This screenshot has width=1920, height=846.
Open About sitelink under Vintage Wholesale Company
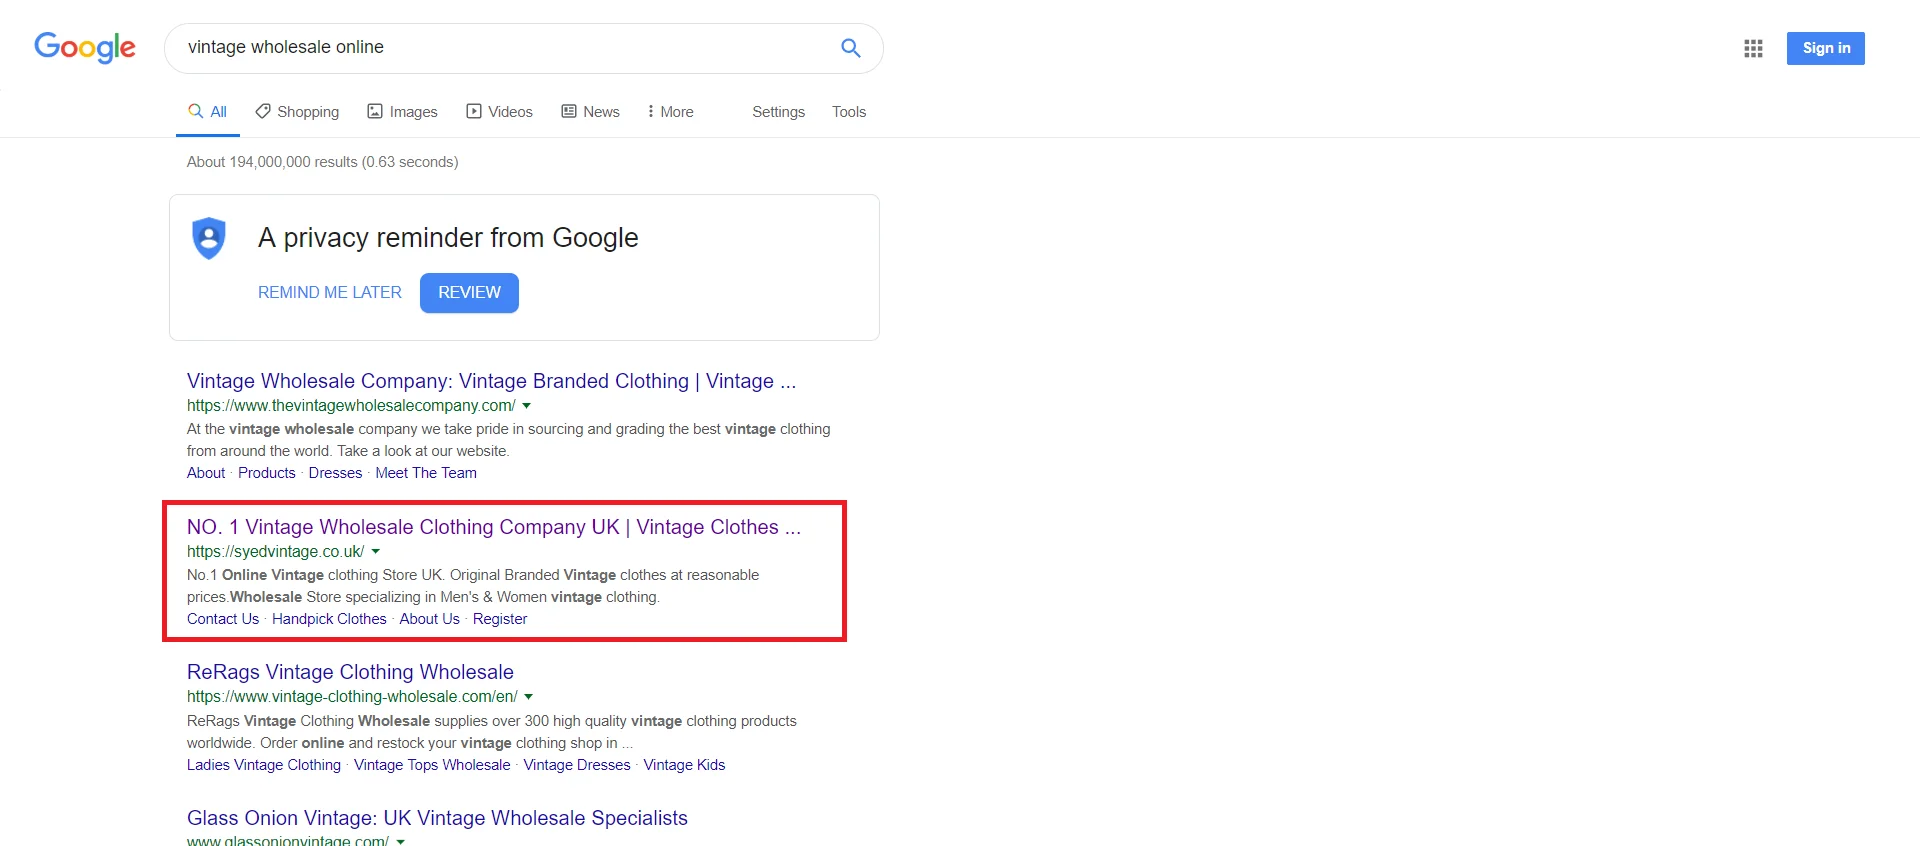[x=206, y=473]
